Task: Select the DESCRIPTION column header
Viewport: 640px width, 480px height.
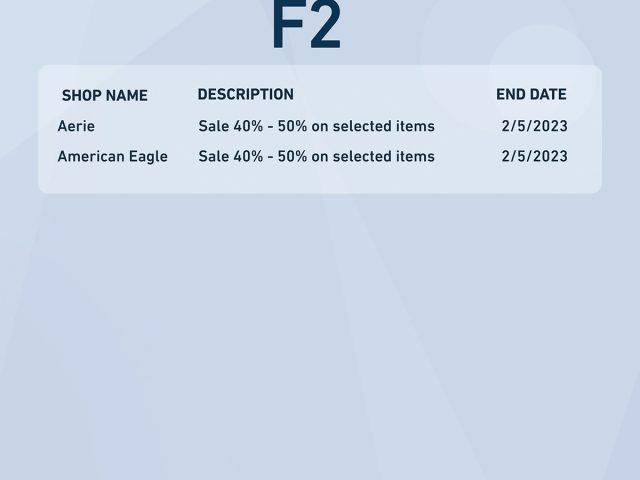Action: [246, 94]
